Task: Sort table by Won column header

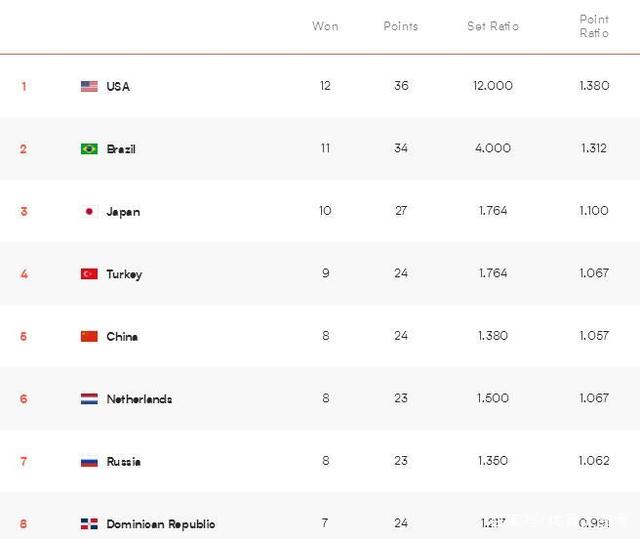Action: pyautogui.click(x=325, y=26)
